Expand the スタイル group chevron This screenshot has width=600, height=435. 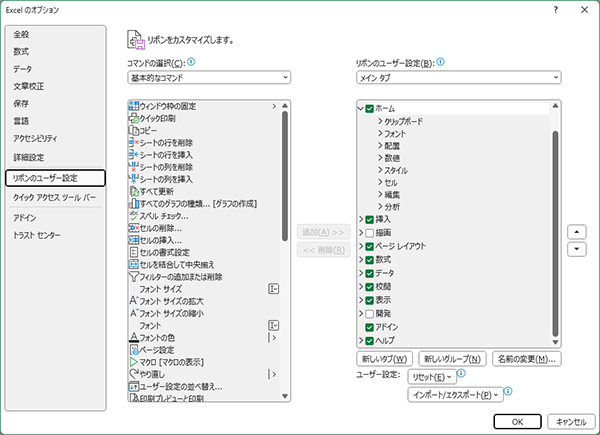tap(380, 170)
